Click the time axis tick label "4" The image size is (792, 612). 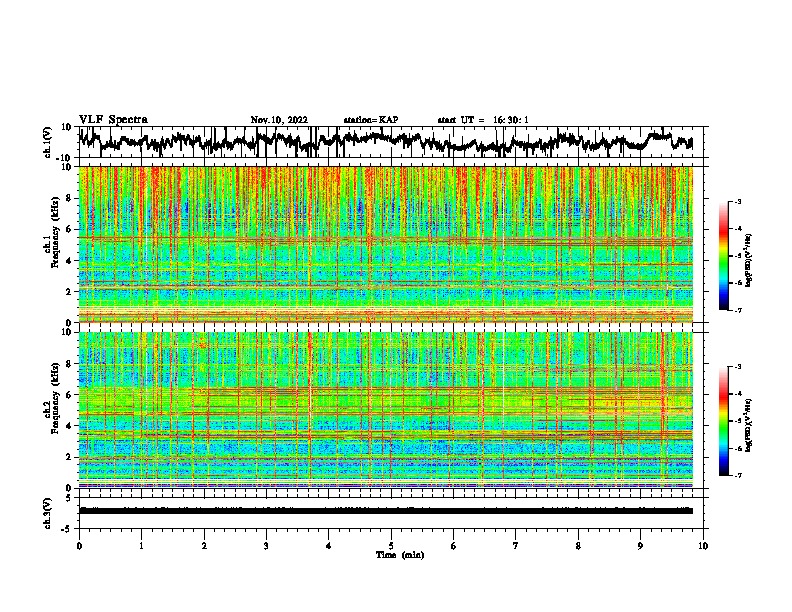[329, 546]
